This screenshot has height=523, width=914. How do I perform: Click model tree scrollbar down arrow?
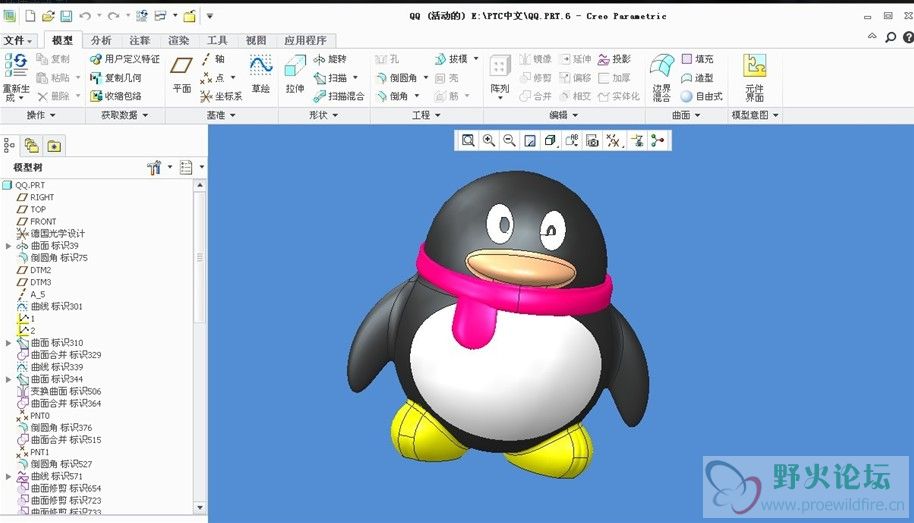tap(200, 507)
